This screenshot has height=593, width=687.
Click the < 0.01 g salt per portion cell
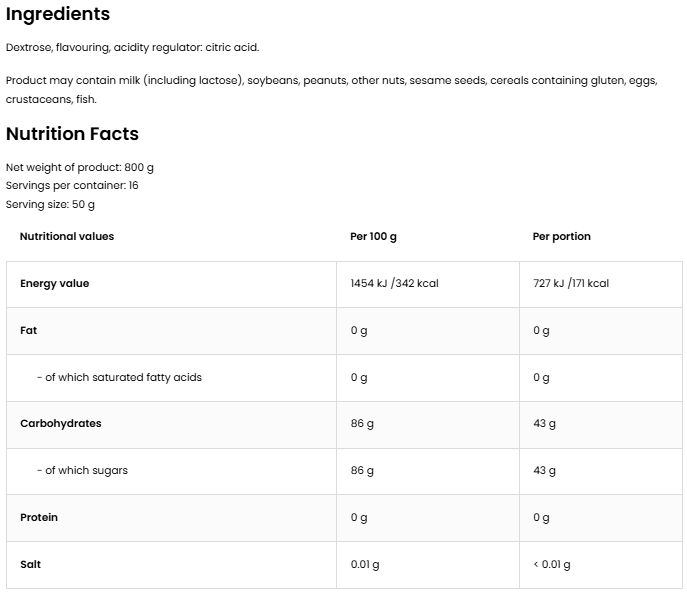point(552,565)
